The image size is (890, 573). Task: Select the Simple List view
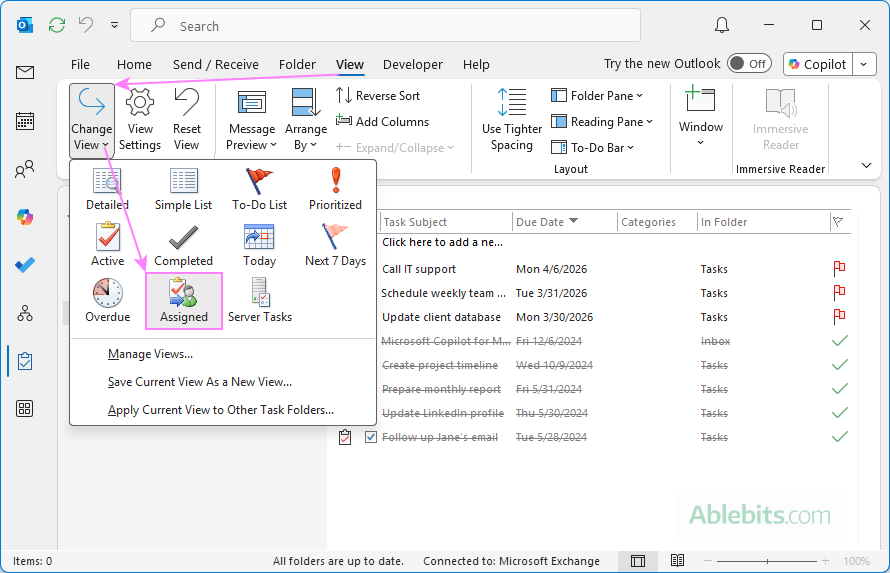[183, 189]
